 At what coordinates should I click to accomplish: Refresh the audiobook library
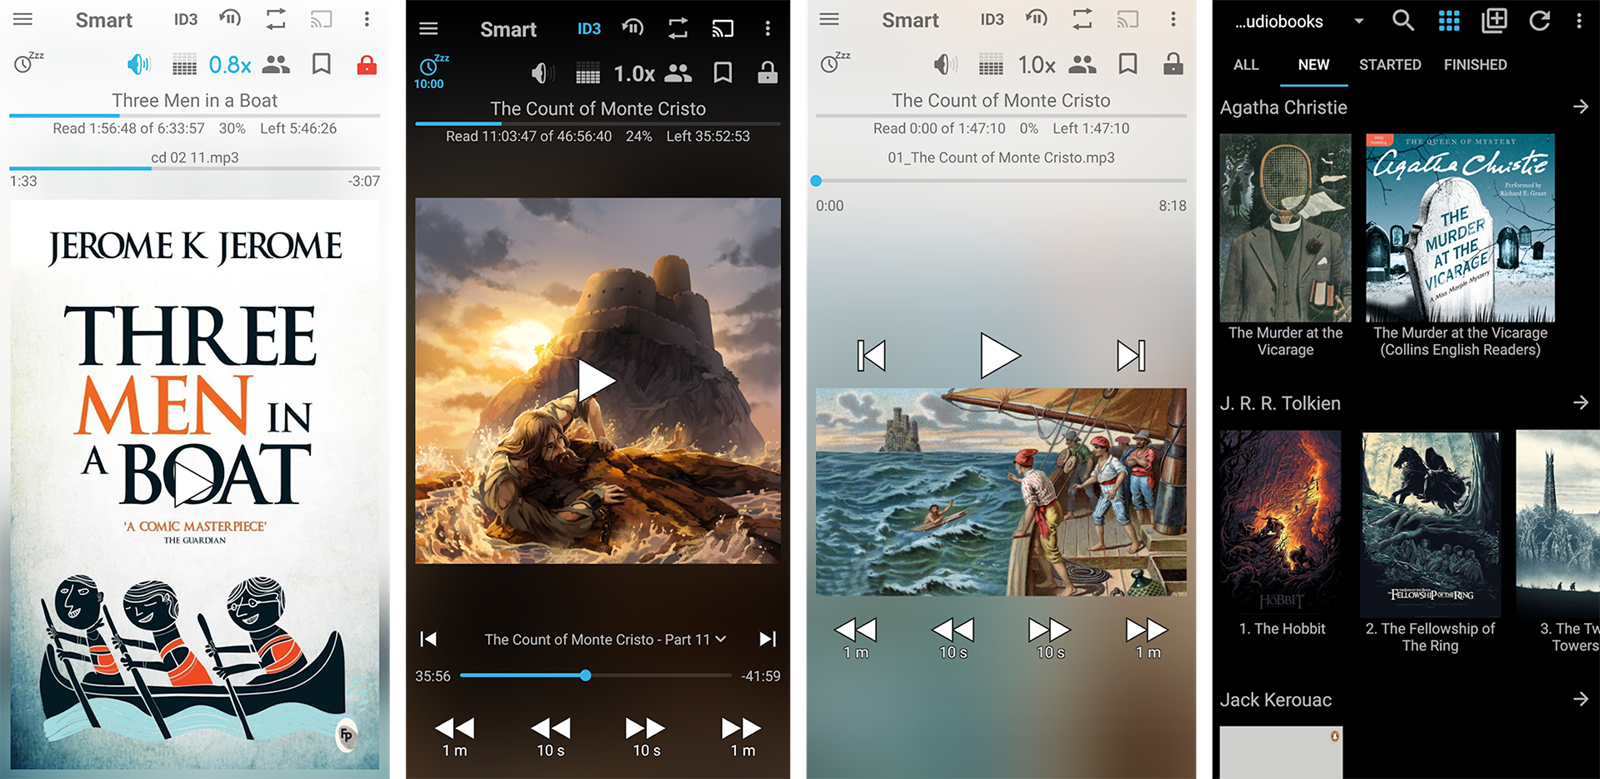[1540, 21]
